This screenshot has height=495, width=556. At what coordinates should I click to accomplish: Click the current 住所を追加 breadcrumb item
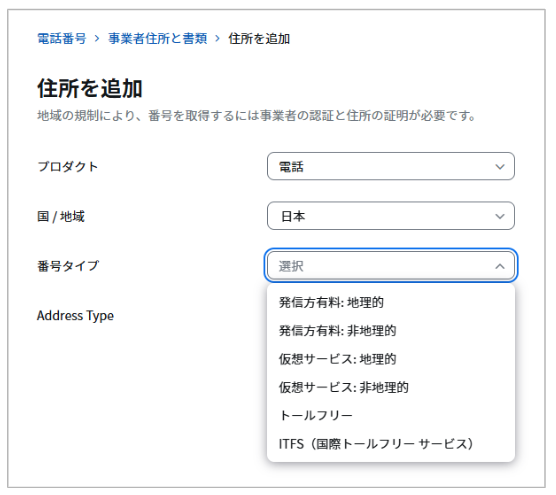click(x=259, y=38)
